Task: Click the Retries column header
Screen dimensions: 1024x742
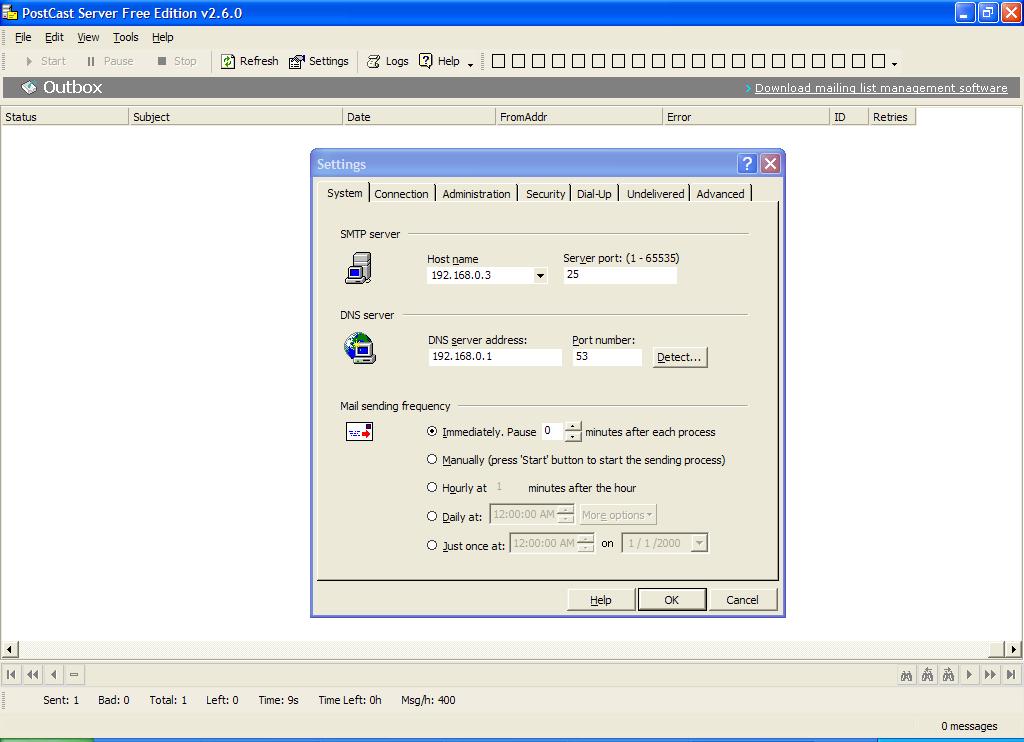Action: point(891,117)
